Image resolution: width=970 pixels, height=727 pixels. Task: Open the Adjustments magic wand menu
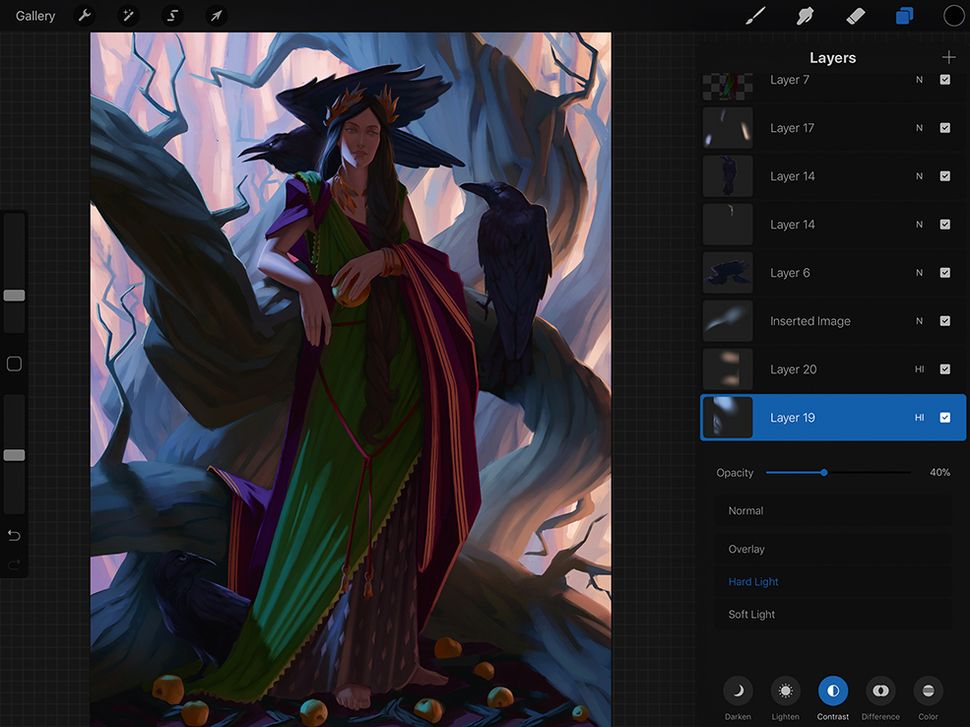click(x=128, y=16)
